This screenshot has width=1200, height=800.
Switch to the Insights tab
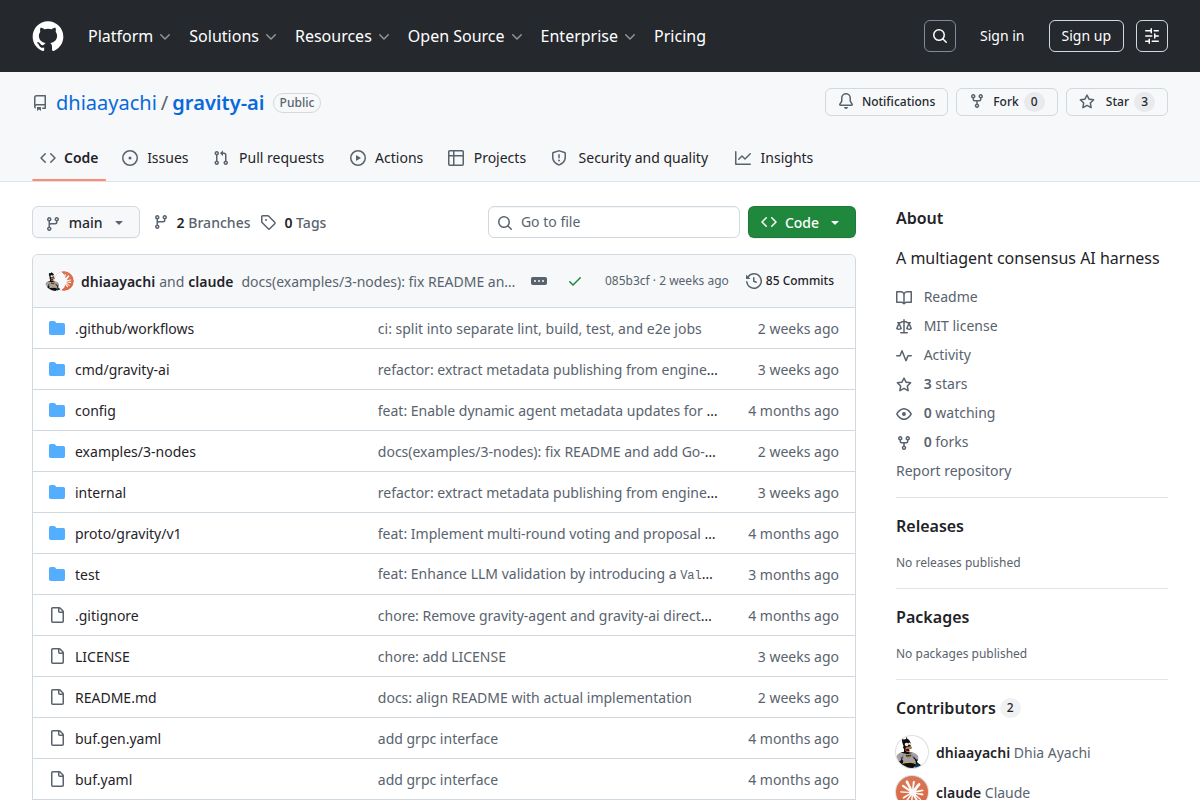(x=774, y=158)
